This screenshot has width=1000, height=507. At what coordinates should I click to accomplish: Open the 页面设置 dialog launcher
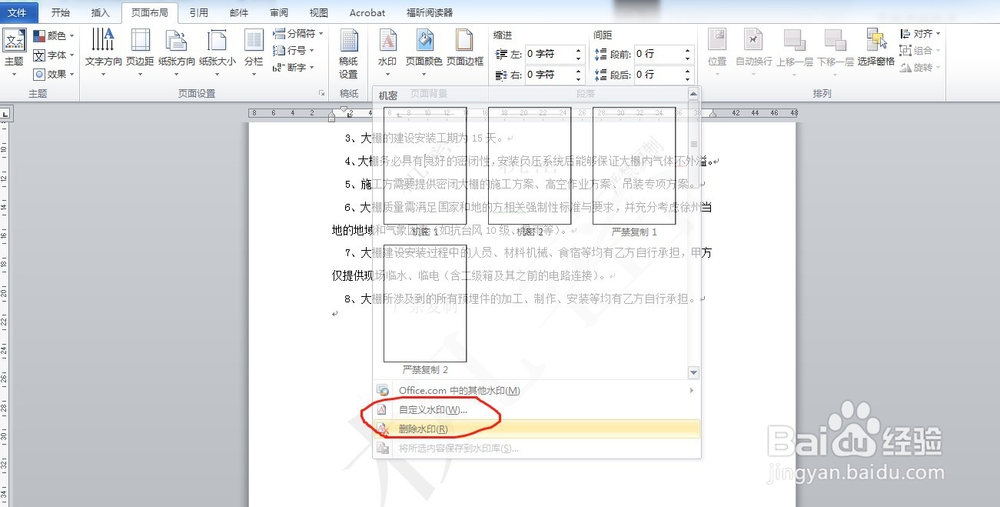tap(321, 93)
